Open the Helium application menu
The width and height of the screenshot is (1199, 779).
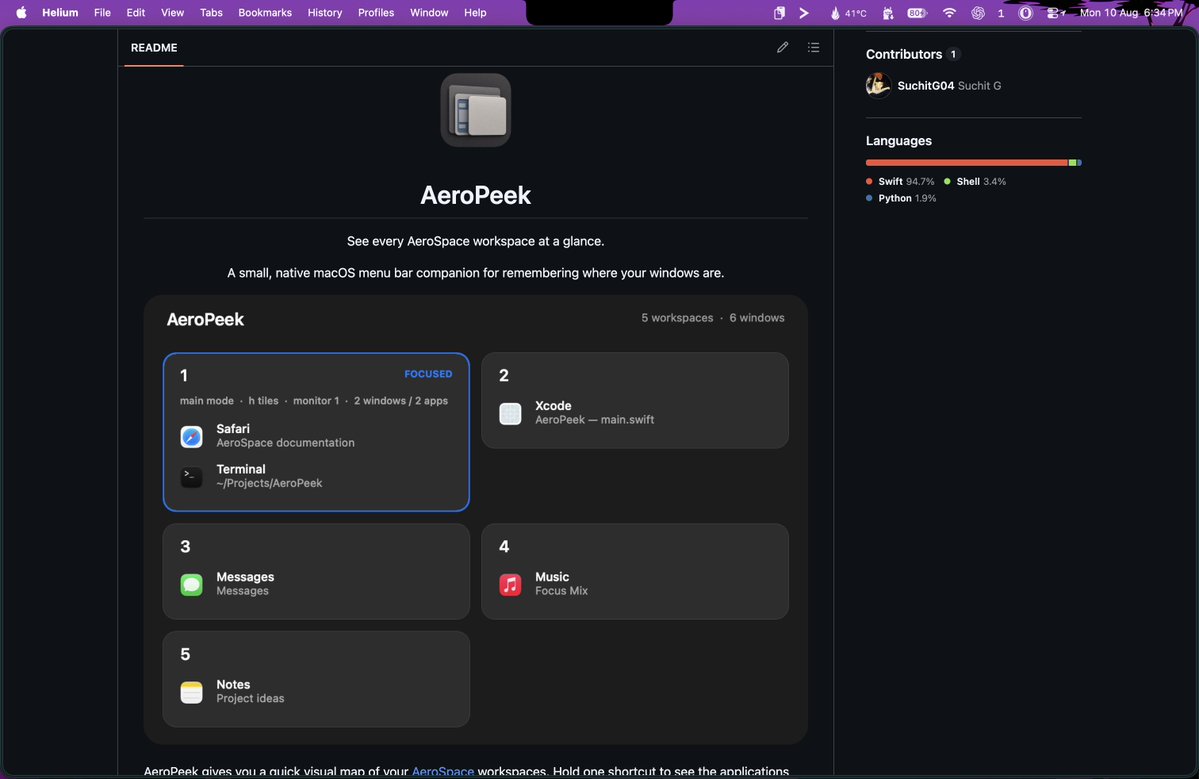[x=60, y=13]
